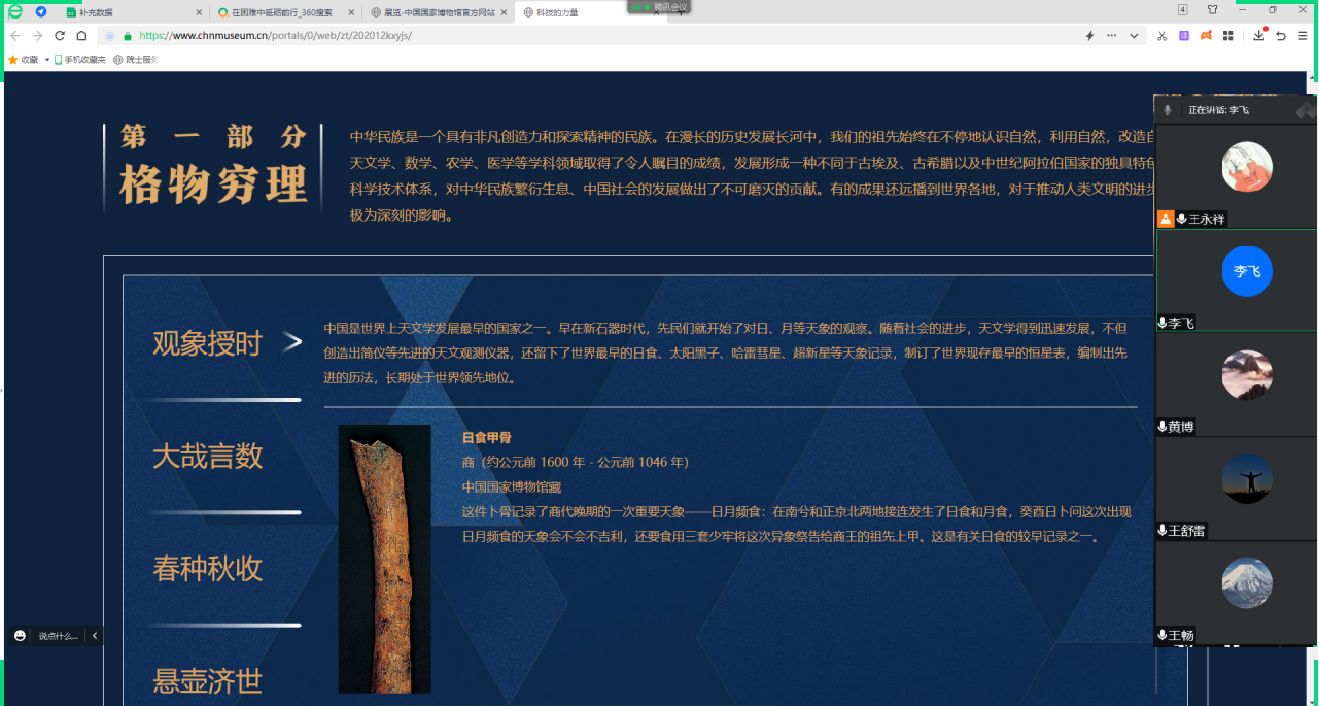Expand the favorites dropdown arrow

[x=47, y=60]
